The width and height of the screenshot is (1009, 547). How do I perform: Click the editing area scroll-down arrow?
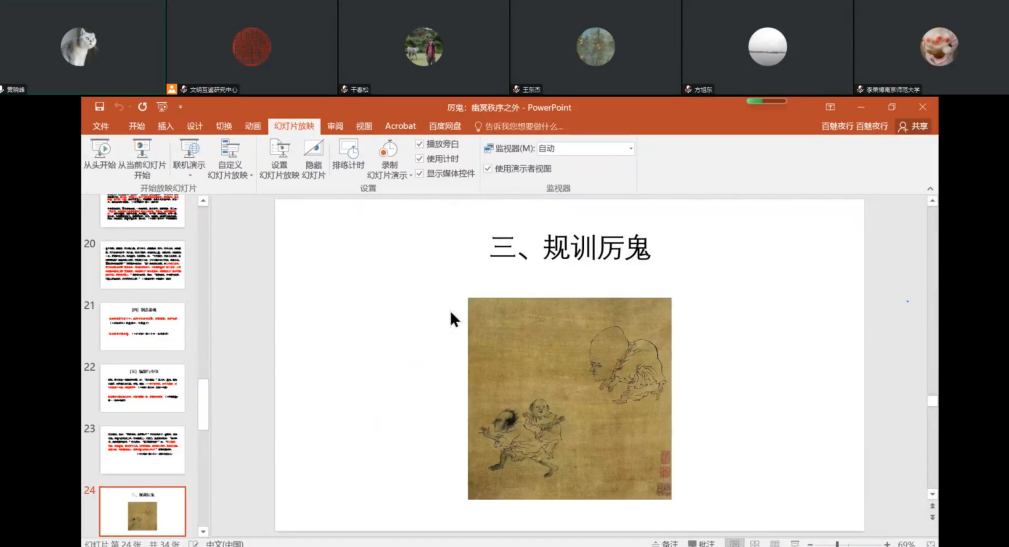tap(932, 494)
